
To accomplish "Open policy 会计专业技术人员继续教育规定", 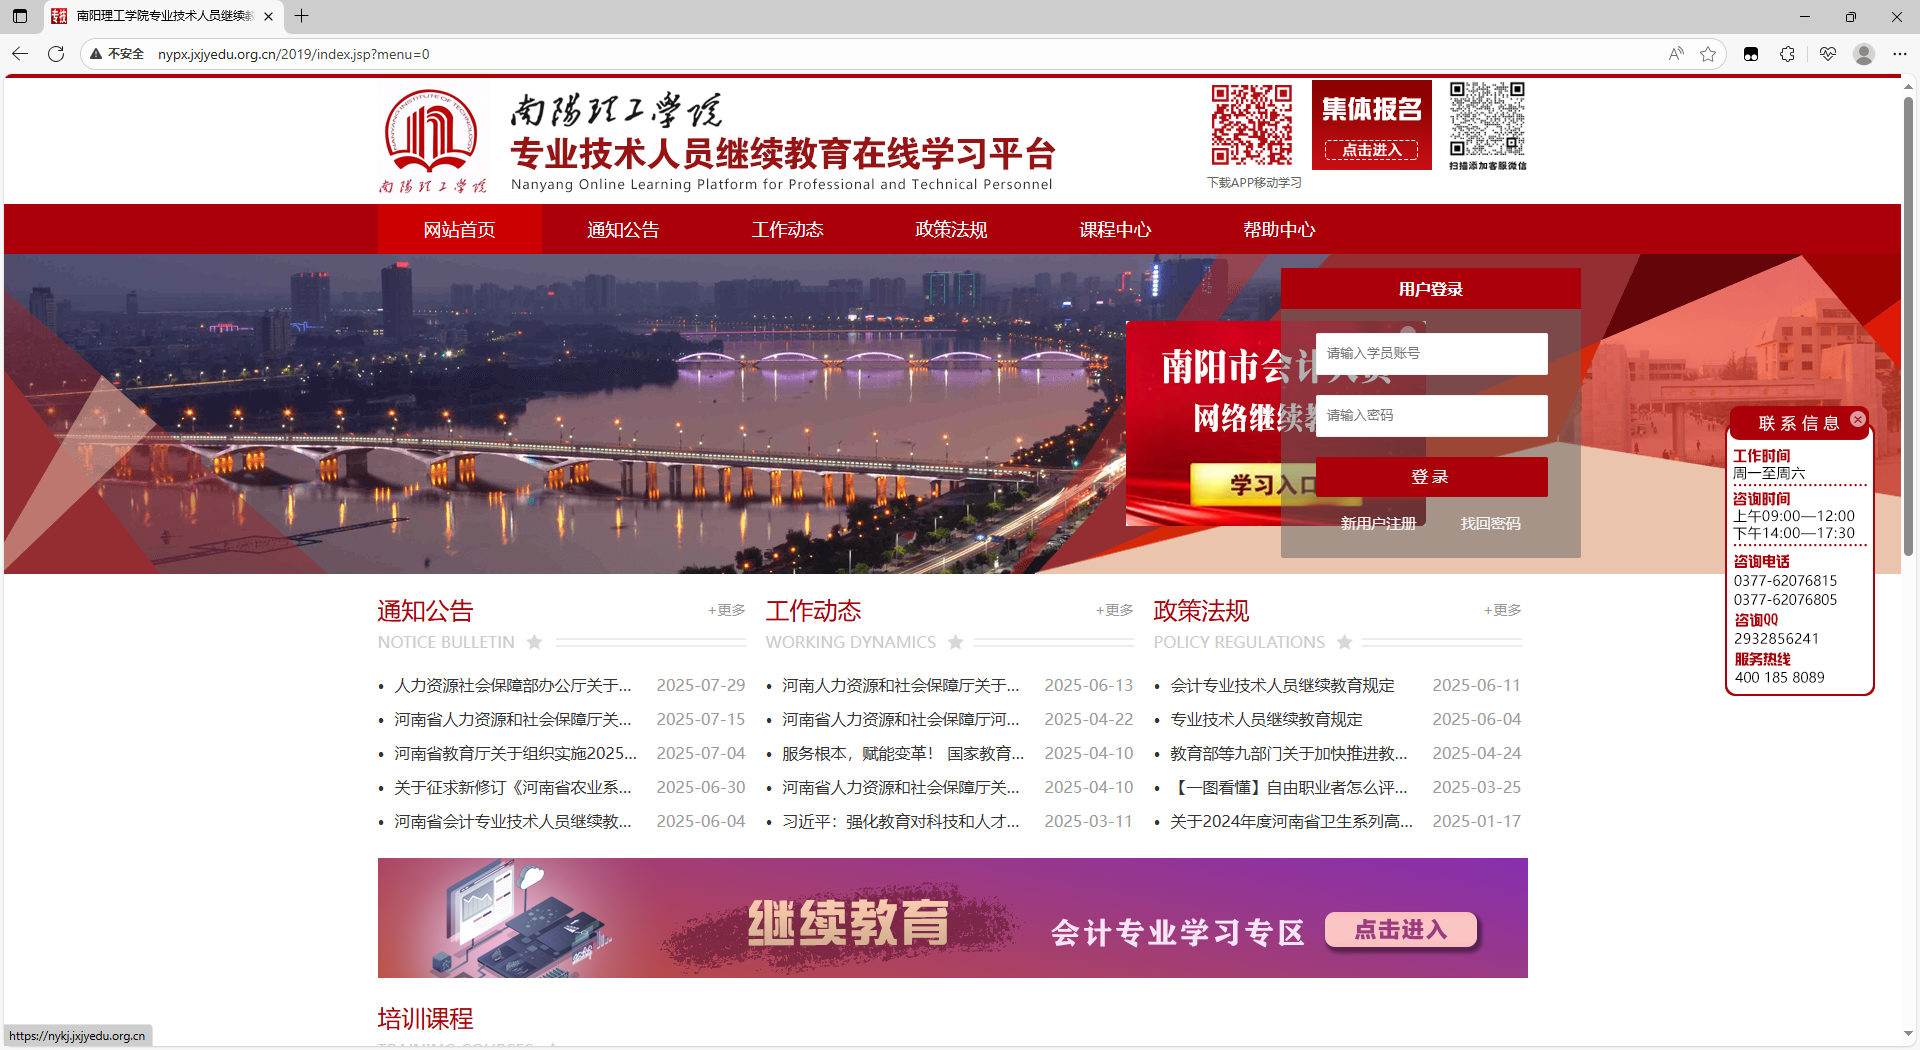I will pyautogui.click(x=1283, y=685).
